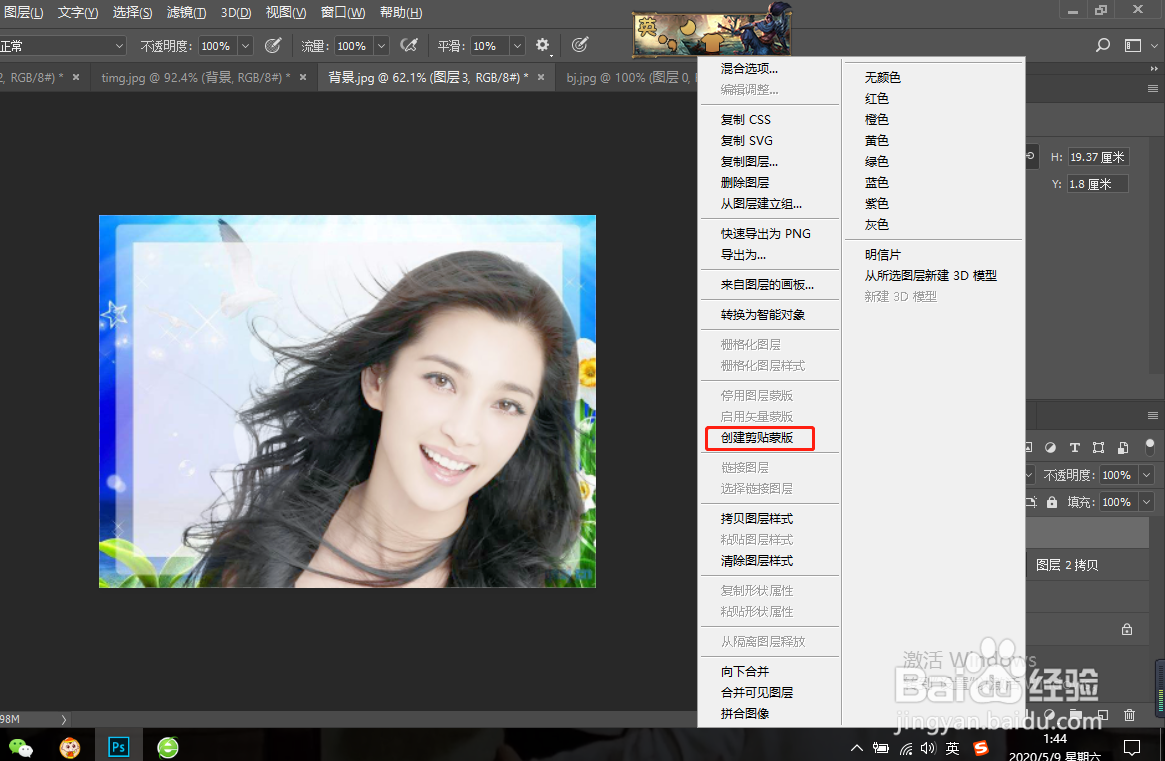Image resolution: width=1165 pixels, height=761 pixels.
Task: Filter layers by smart object icon
Action: click(1123, 447)
